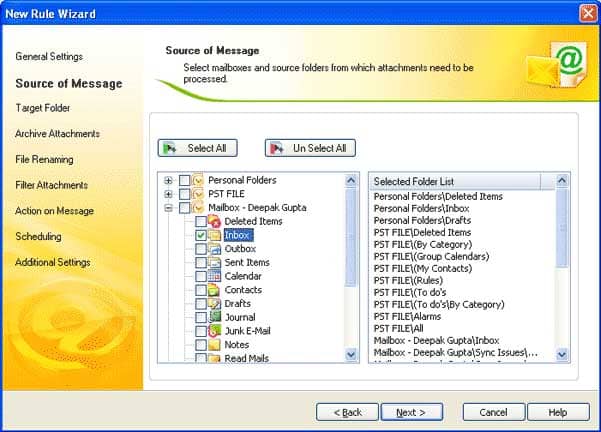Click the envelope and @ wizard icon
The width and height of the screenshot is (601, 432).
coord(557,64)
